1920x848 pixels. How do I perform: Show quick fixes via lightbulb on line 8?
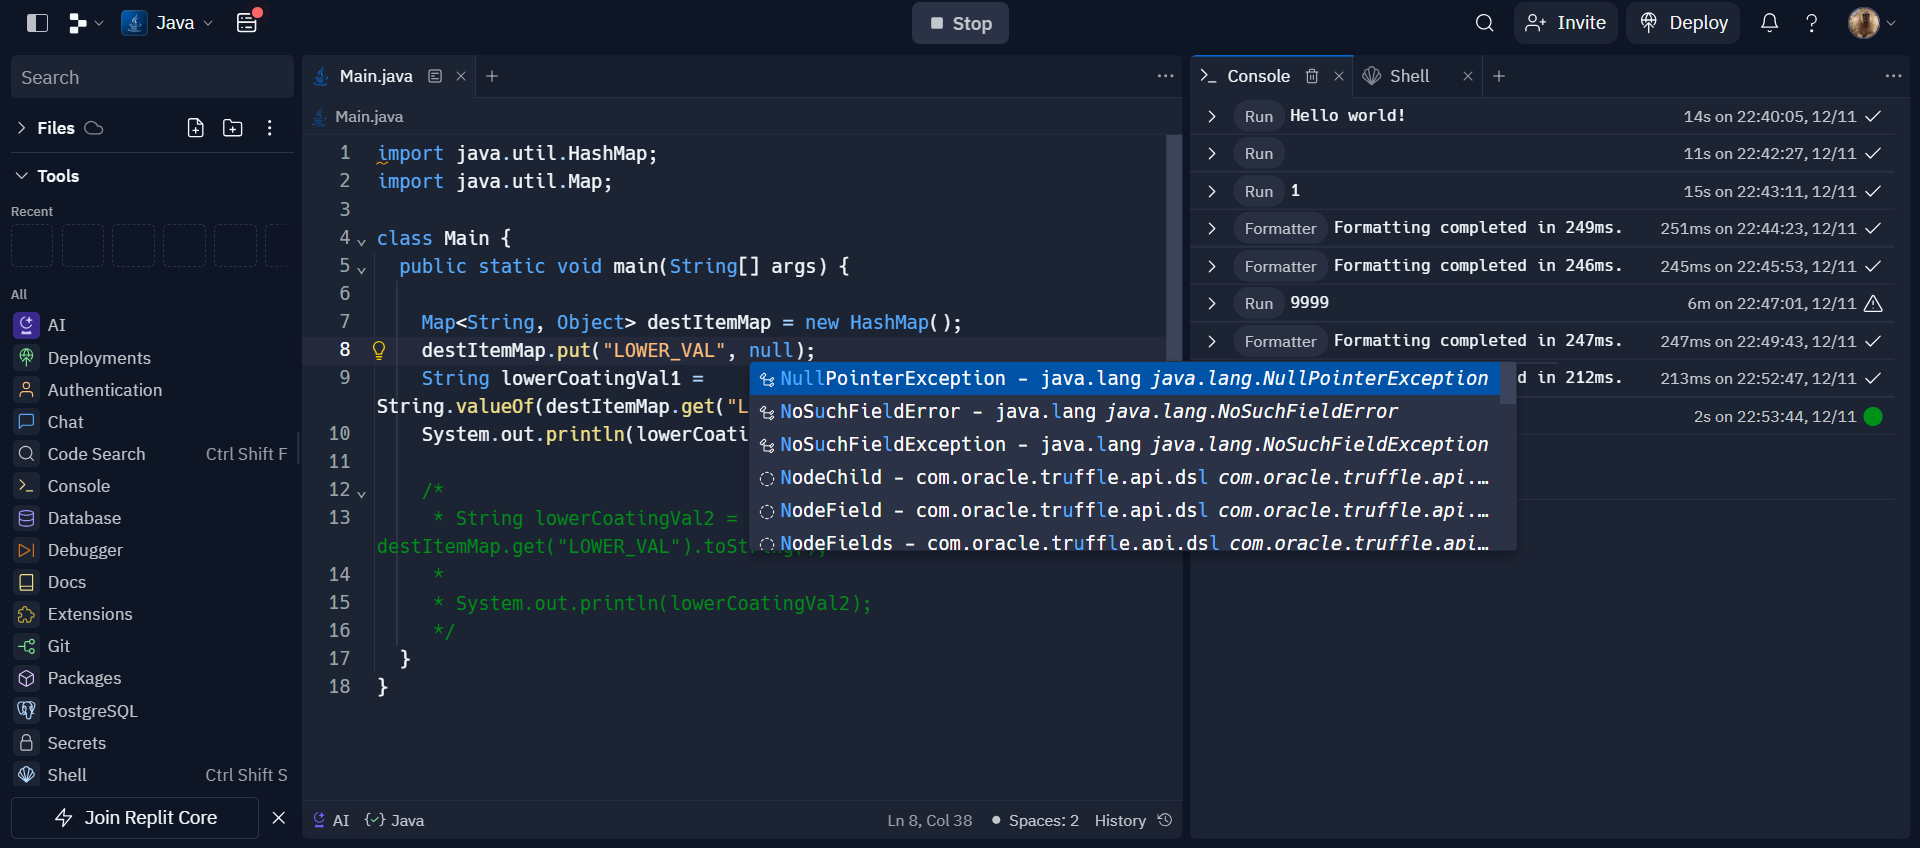(x=379, y=350)
